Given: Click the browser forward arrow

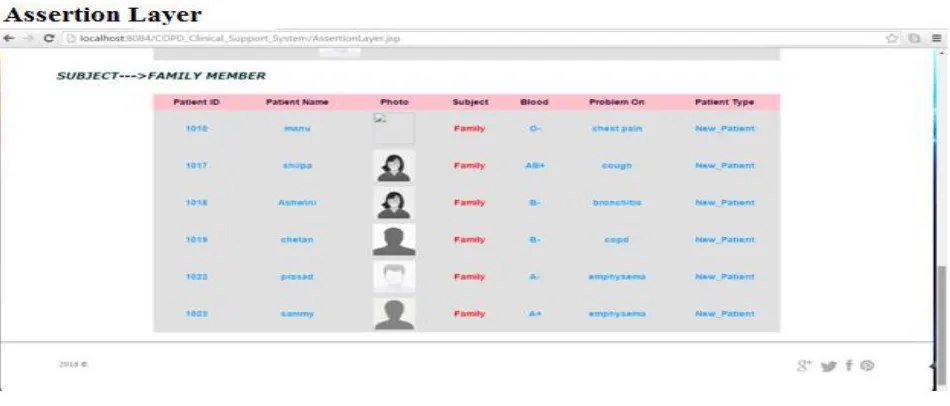Looking at the screenshot, I should pos(28,38).
